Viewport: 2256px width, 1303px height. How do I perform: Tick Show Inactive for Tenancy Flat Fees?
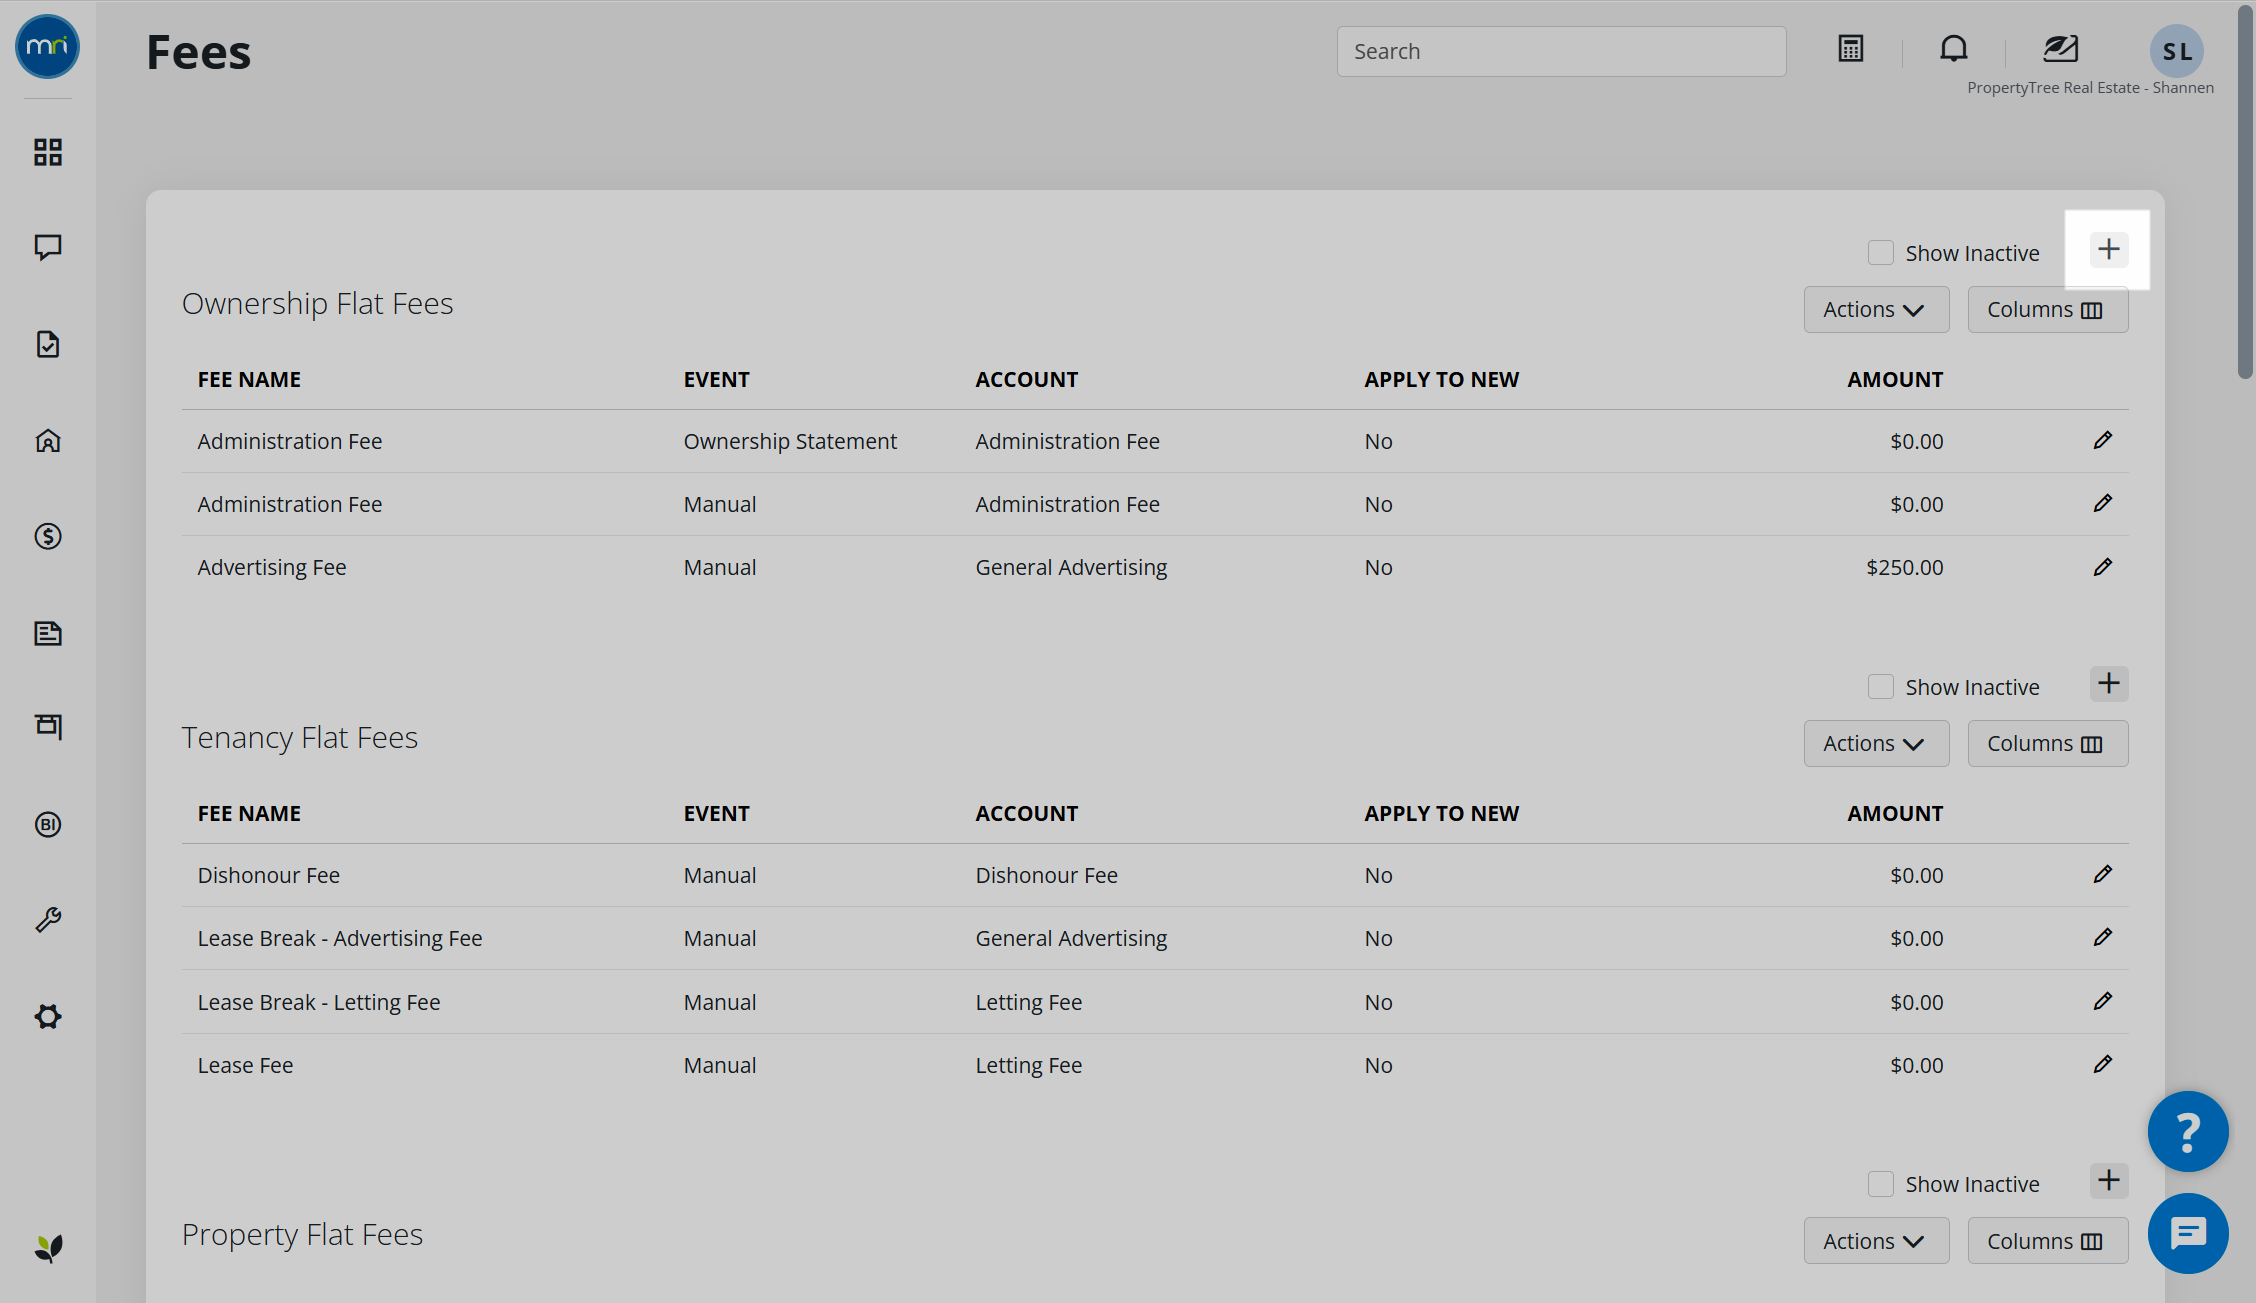[1880, 687]
